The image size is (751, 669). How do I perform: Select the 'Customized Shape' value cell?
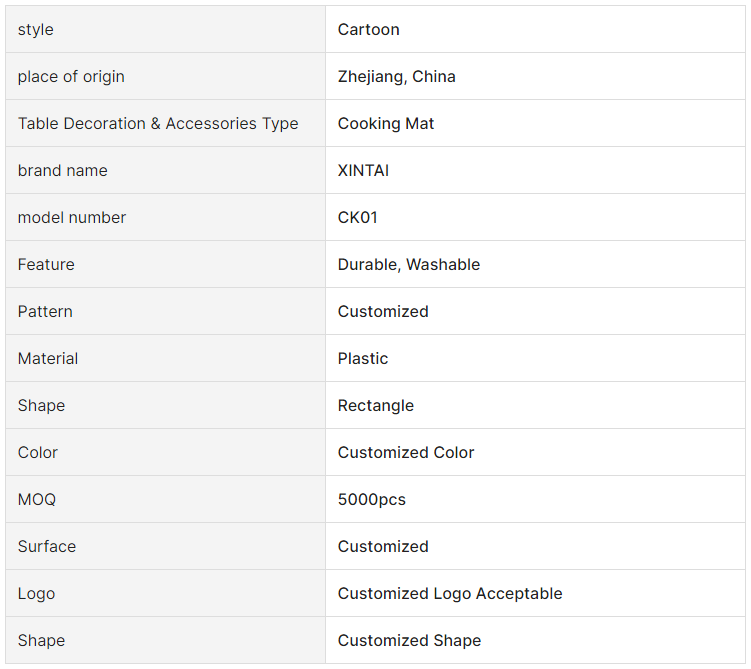click(x=409, y=641)
